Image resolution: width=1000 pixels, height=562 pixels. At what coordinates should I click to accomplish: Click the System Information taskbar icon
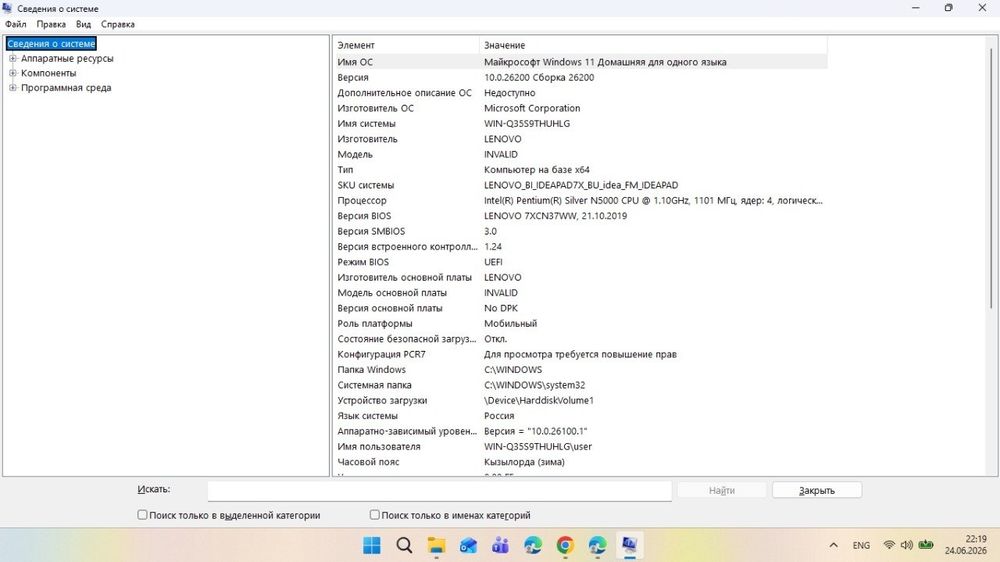tap(629, 545)
